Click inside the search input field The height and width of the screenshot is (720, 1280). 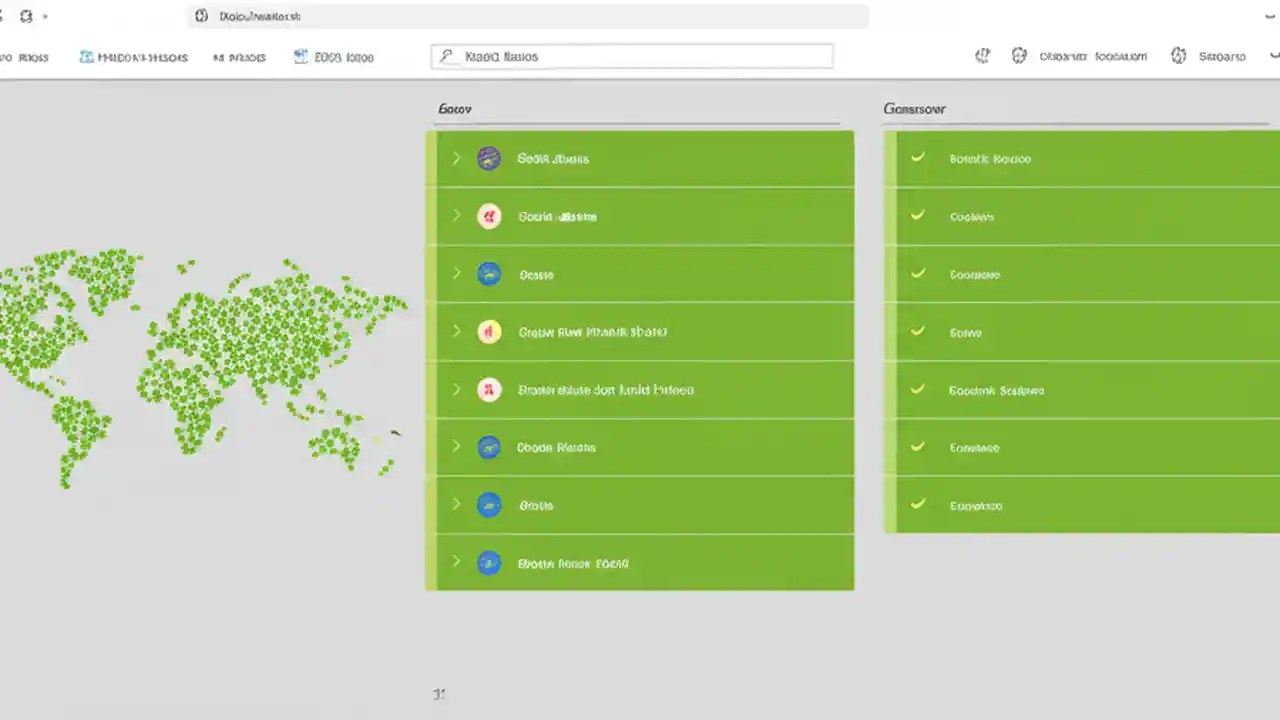(x=630, y=56)
